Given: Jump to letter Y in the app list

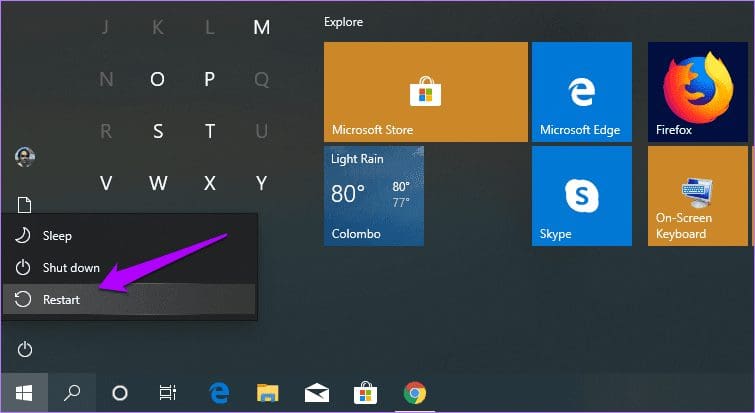Looking at the screenshot, I should point(261,183).
